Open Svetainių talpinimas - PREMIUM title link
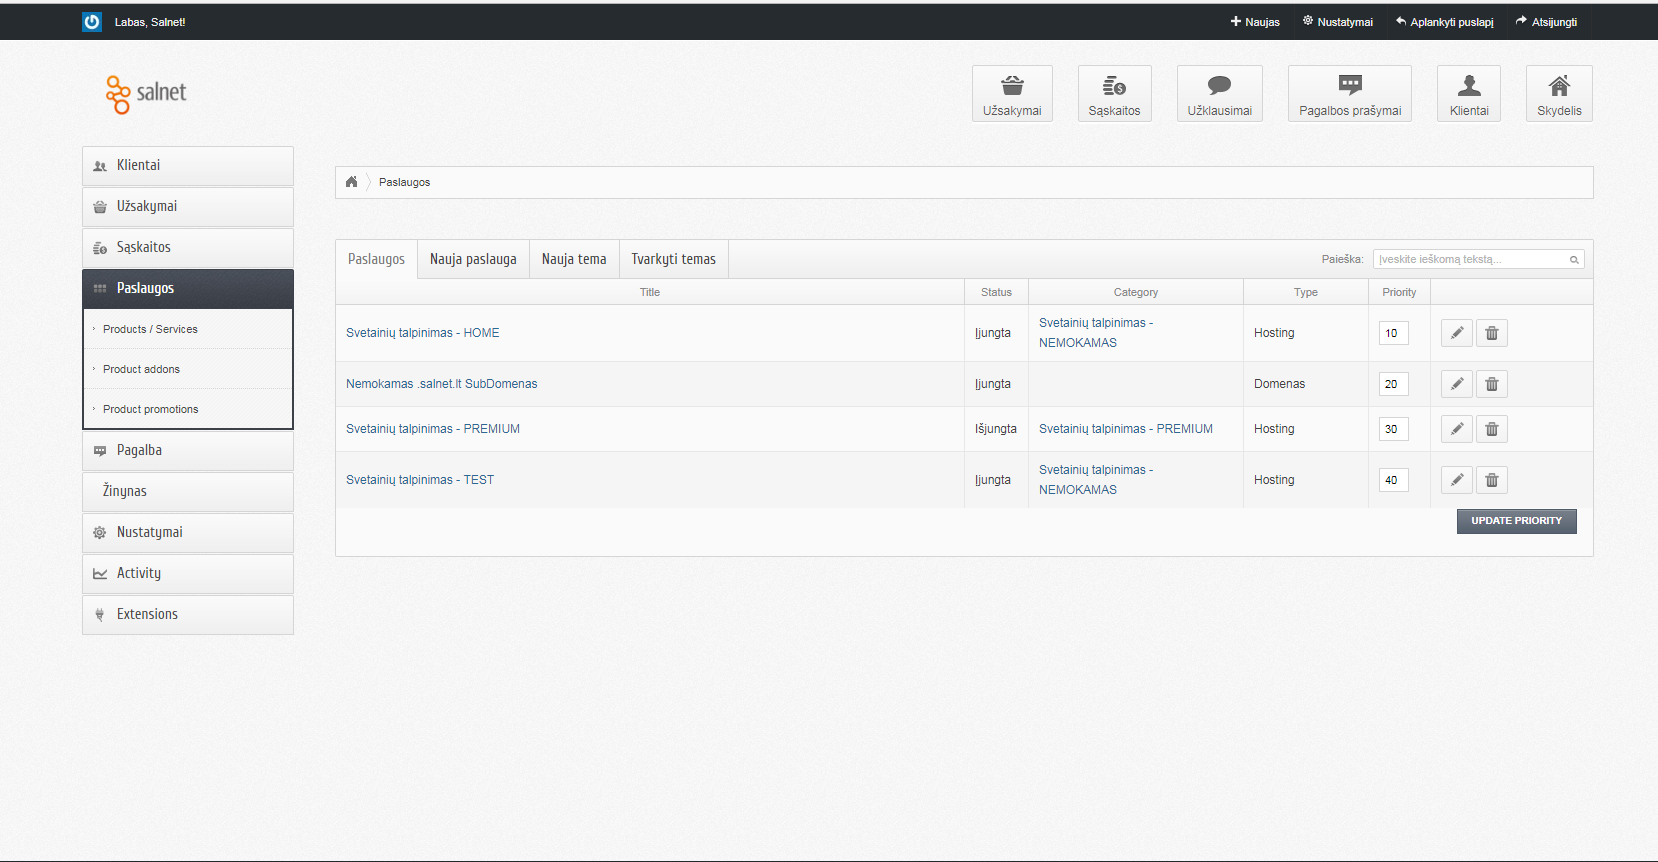This screenshot has width=1658, height=862. point(433,429)
